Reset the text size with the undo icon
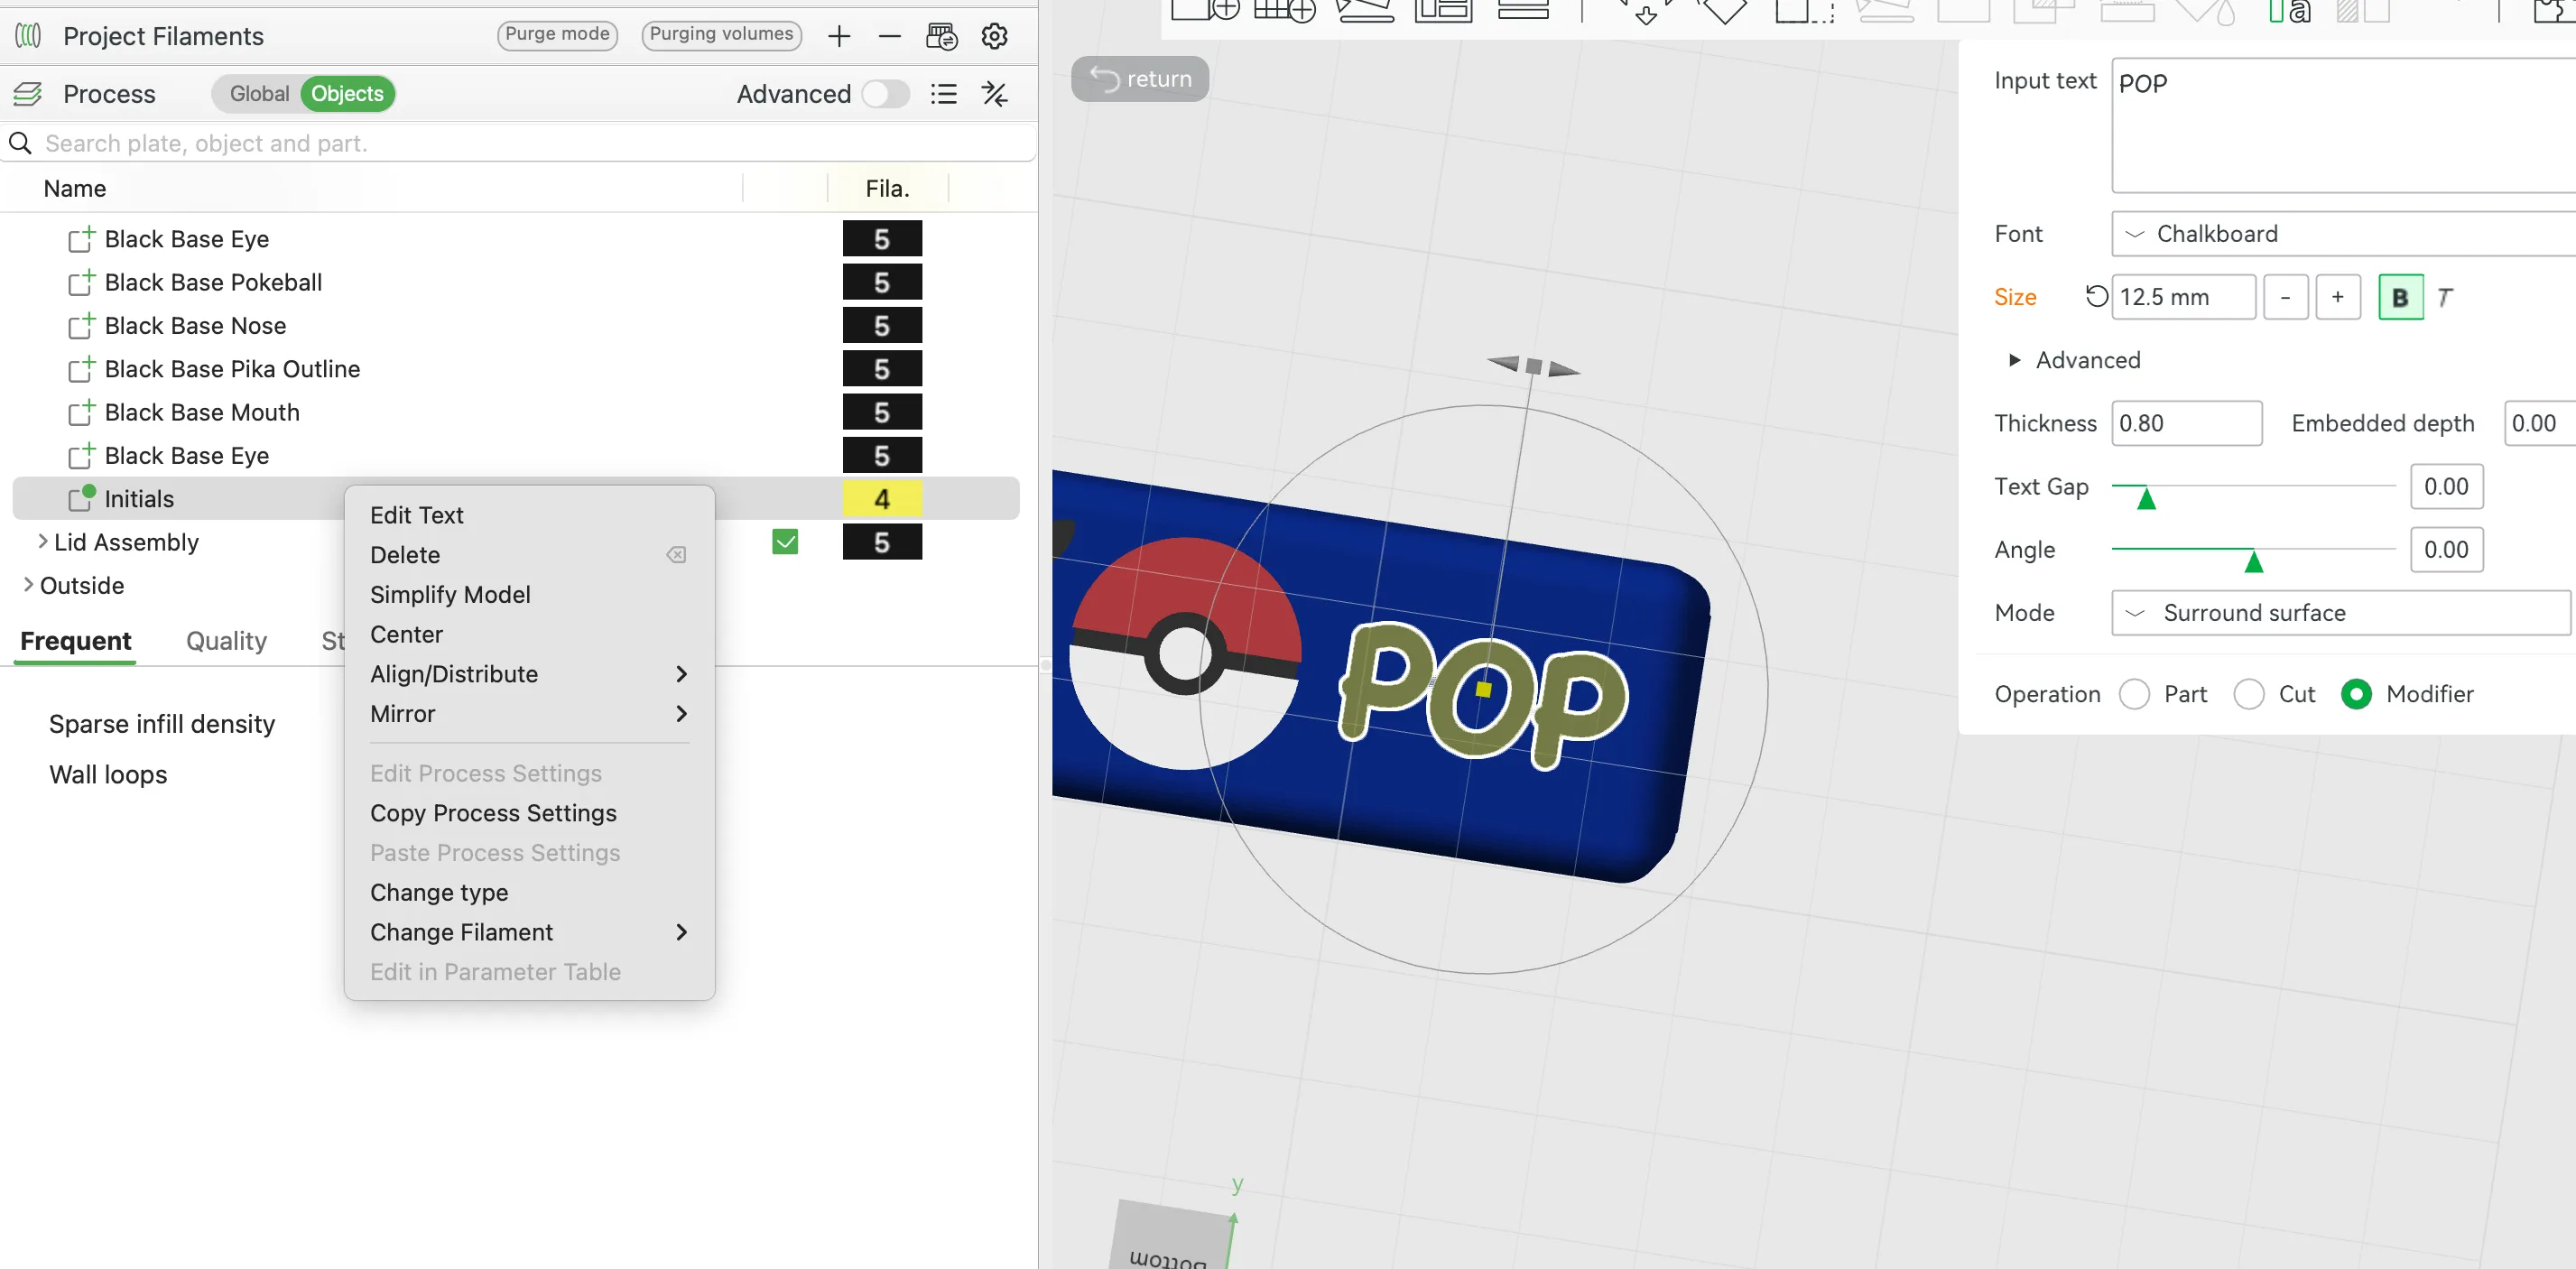2576x1269 pixels. (x=2096, y=297)
